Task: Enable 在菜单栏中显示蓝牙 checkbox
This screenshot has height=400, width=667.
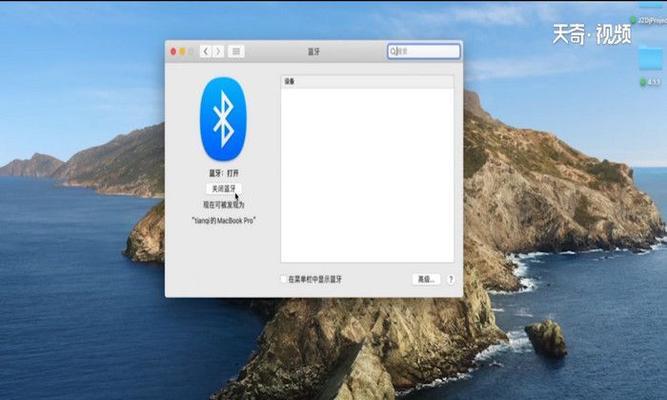Action: tap(283, 279)
